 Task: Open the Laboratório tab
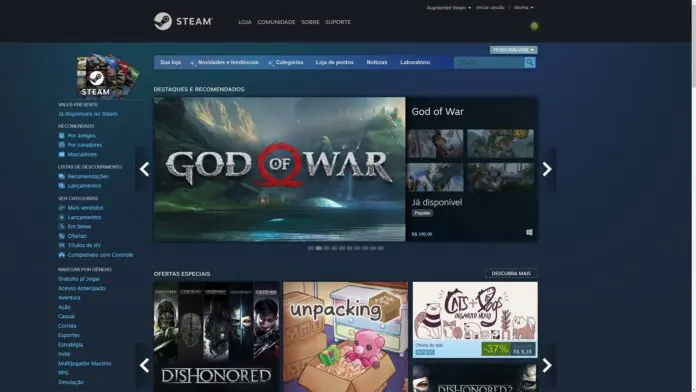pyautogui.click(x=415, y=63)
